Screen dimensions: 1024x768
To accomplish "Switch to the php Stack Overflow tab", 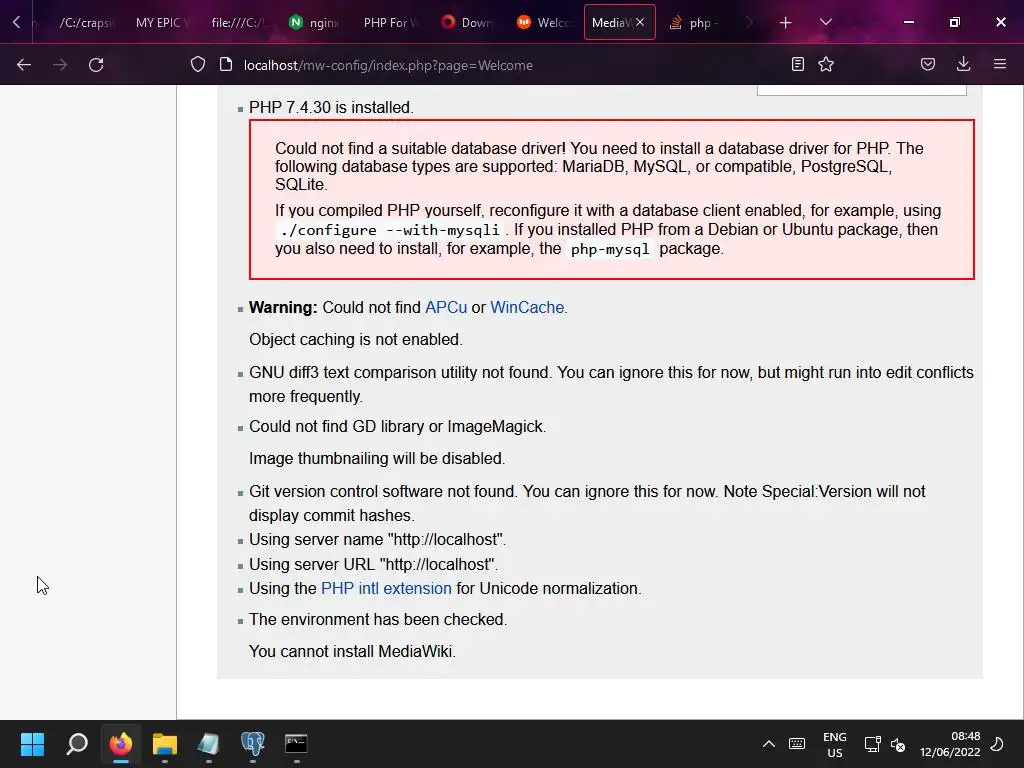I will click(696, 23).
